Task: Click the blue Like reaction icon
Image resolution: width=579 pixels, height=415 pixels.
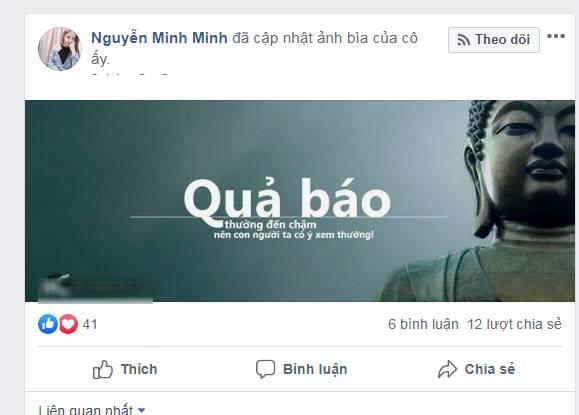Action: point(48,324)
